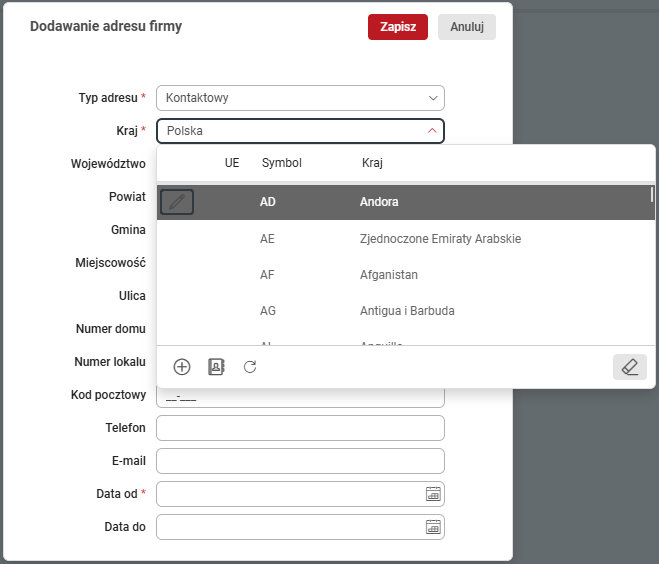Viewport: 659px width, 564px height.
Task: Click the Kod pocztowy field
Action: point(300,397)
